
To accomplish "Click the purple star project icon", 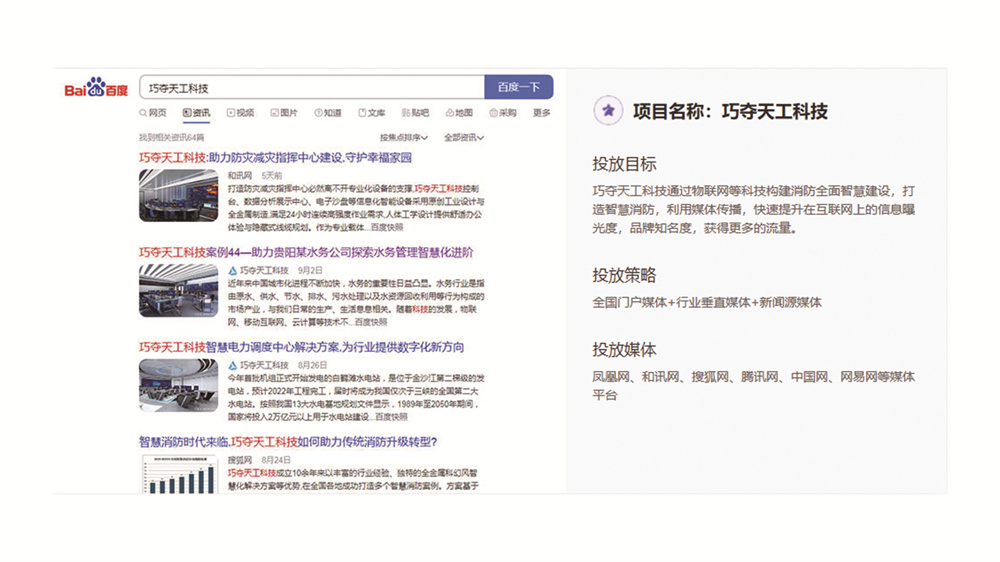I will coord(606,111).
